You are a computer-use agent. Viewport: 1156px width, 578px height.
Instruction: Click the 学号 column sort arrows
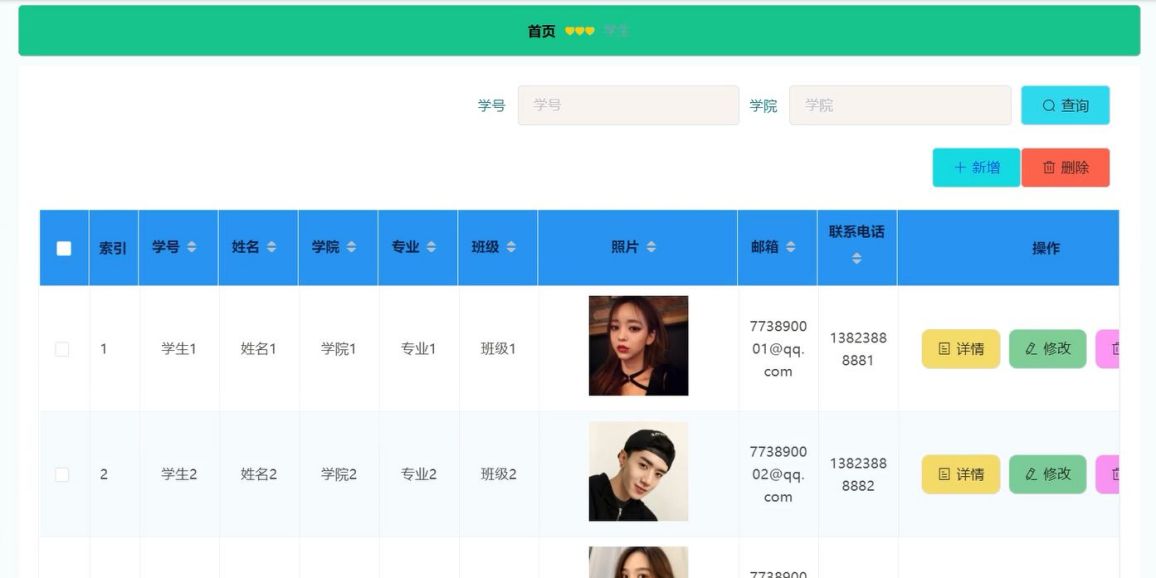(x=192, y=247)
